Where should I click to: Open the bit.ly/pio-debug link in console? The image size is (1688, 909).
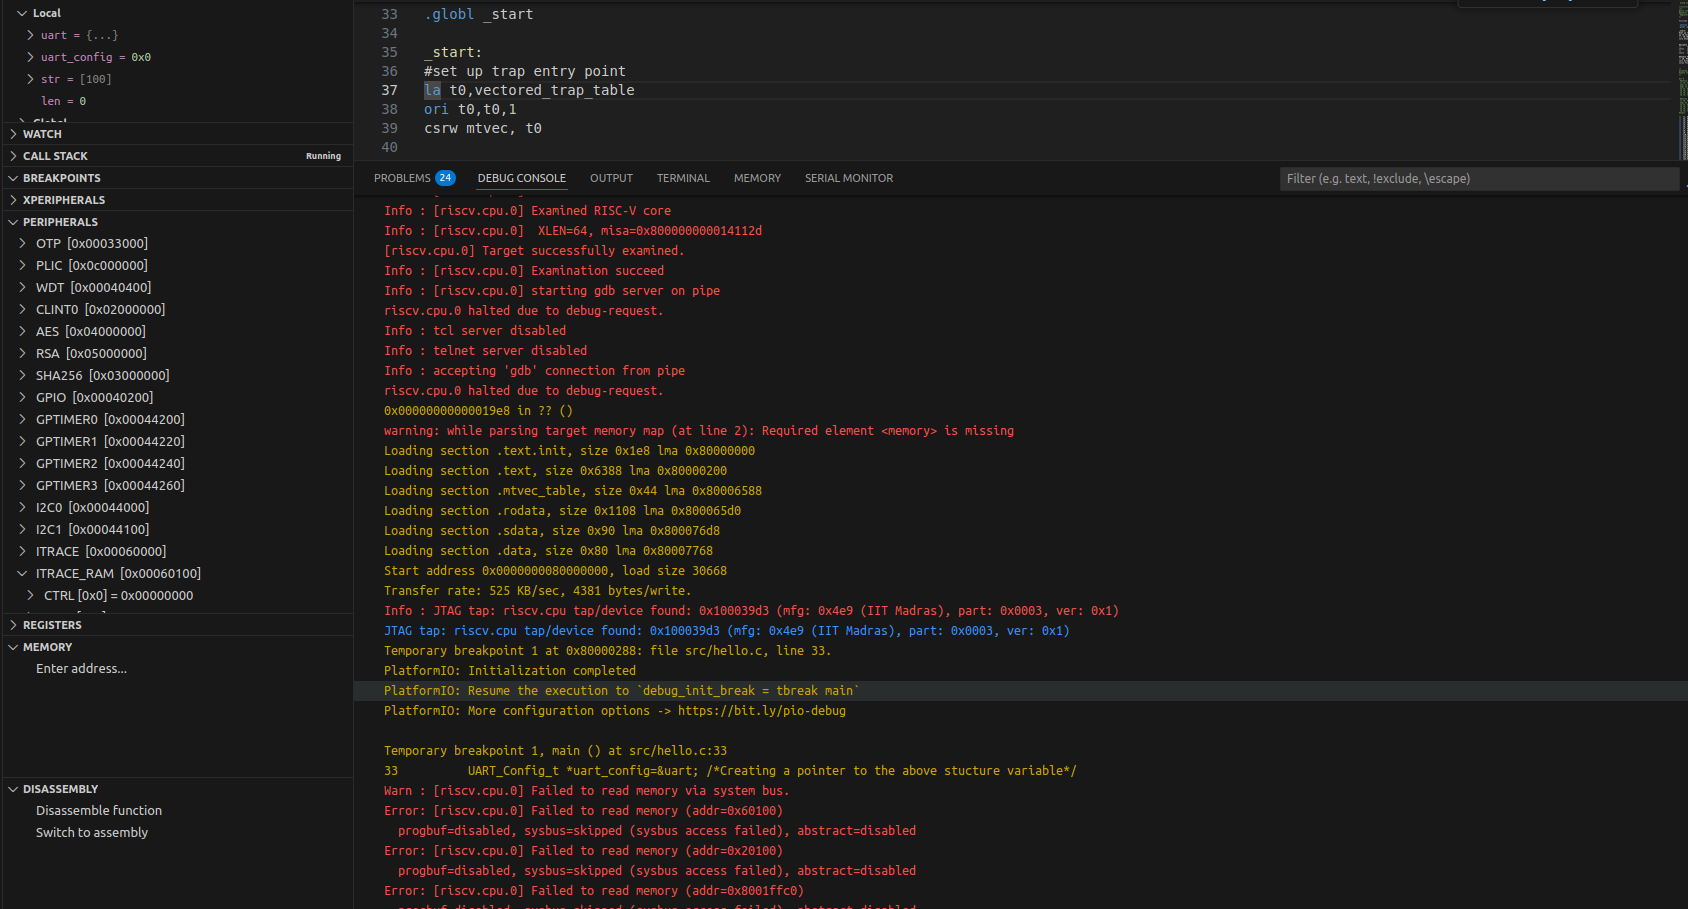pyautogui.click(x=761, y=711)
